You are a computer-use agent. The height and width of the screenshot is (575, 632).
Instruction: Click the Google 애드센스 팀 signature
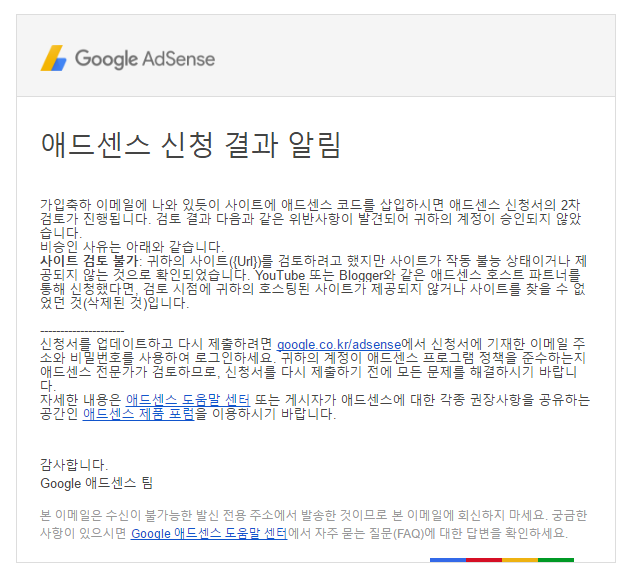click(x=96, y=483)
